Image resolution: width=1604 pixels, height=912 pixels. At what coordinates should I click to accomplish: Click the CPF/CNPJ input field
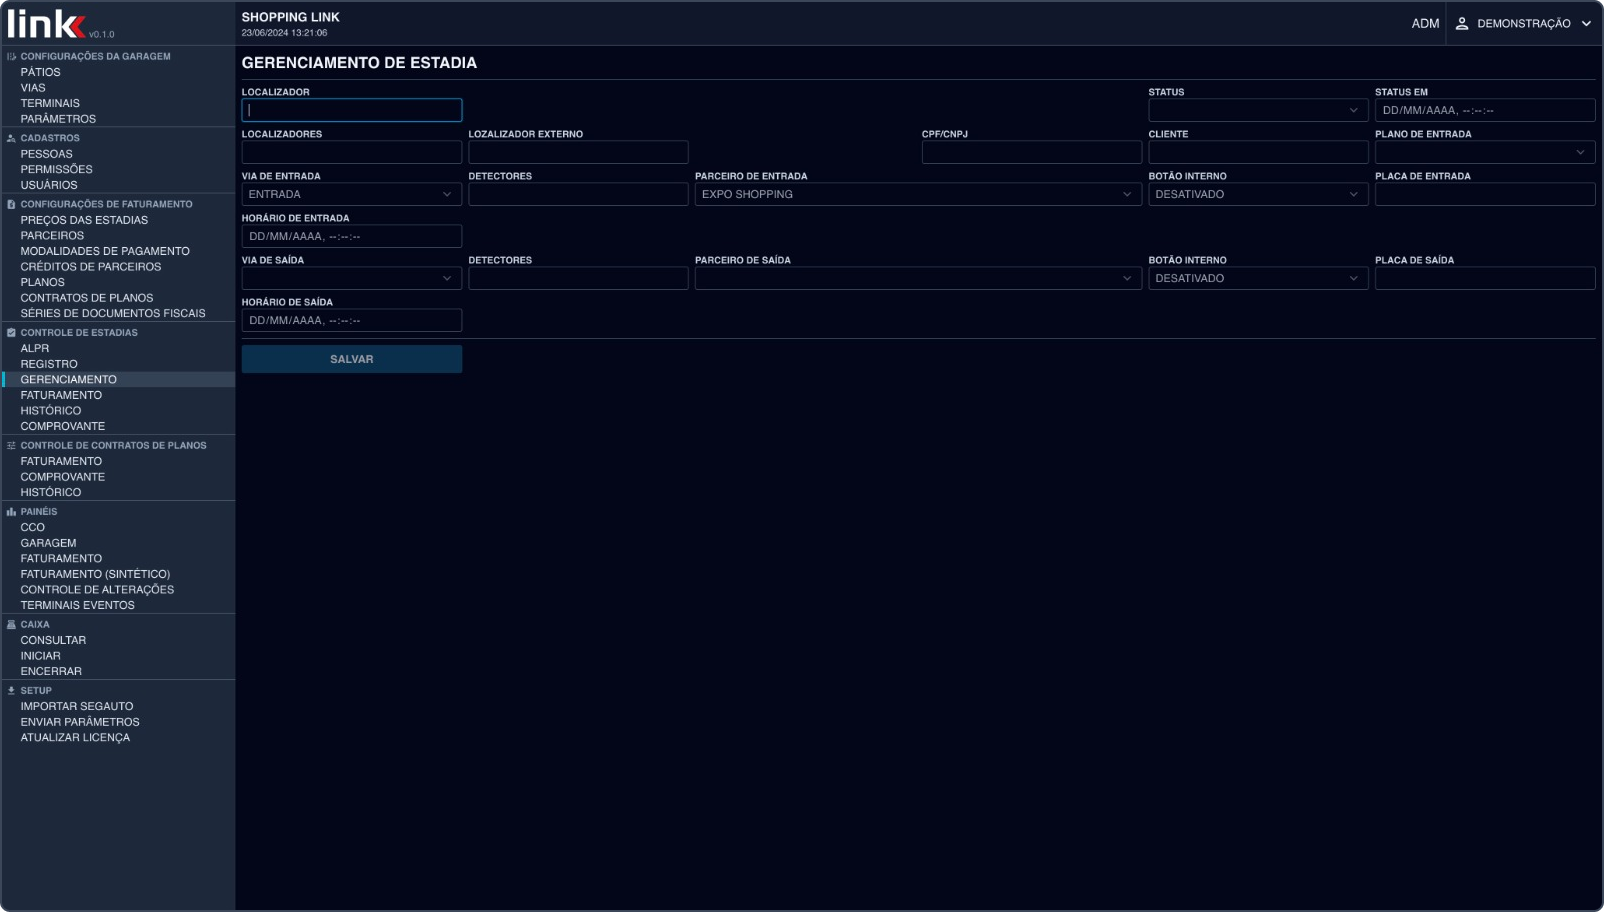pos(1032,152)
